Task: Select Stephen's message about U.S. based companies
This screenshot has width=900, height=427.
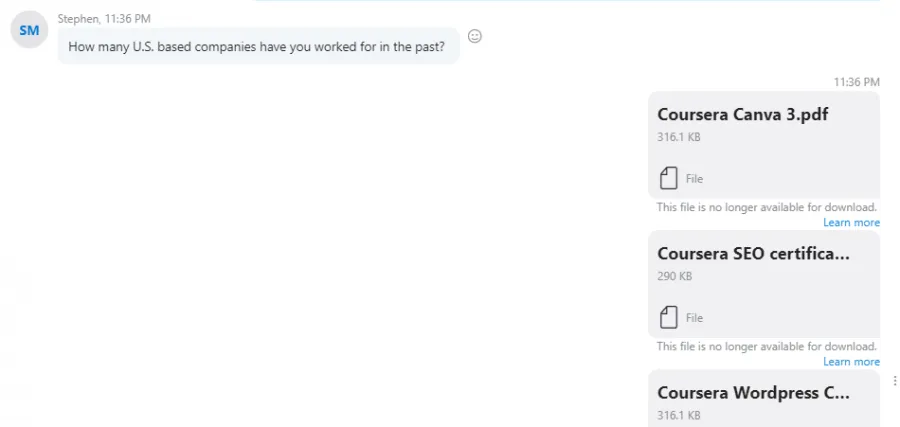Action: 258,46
